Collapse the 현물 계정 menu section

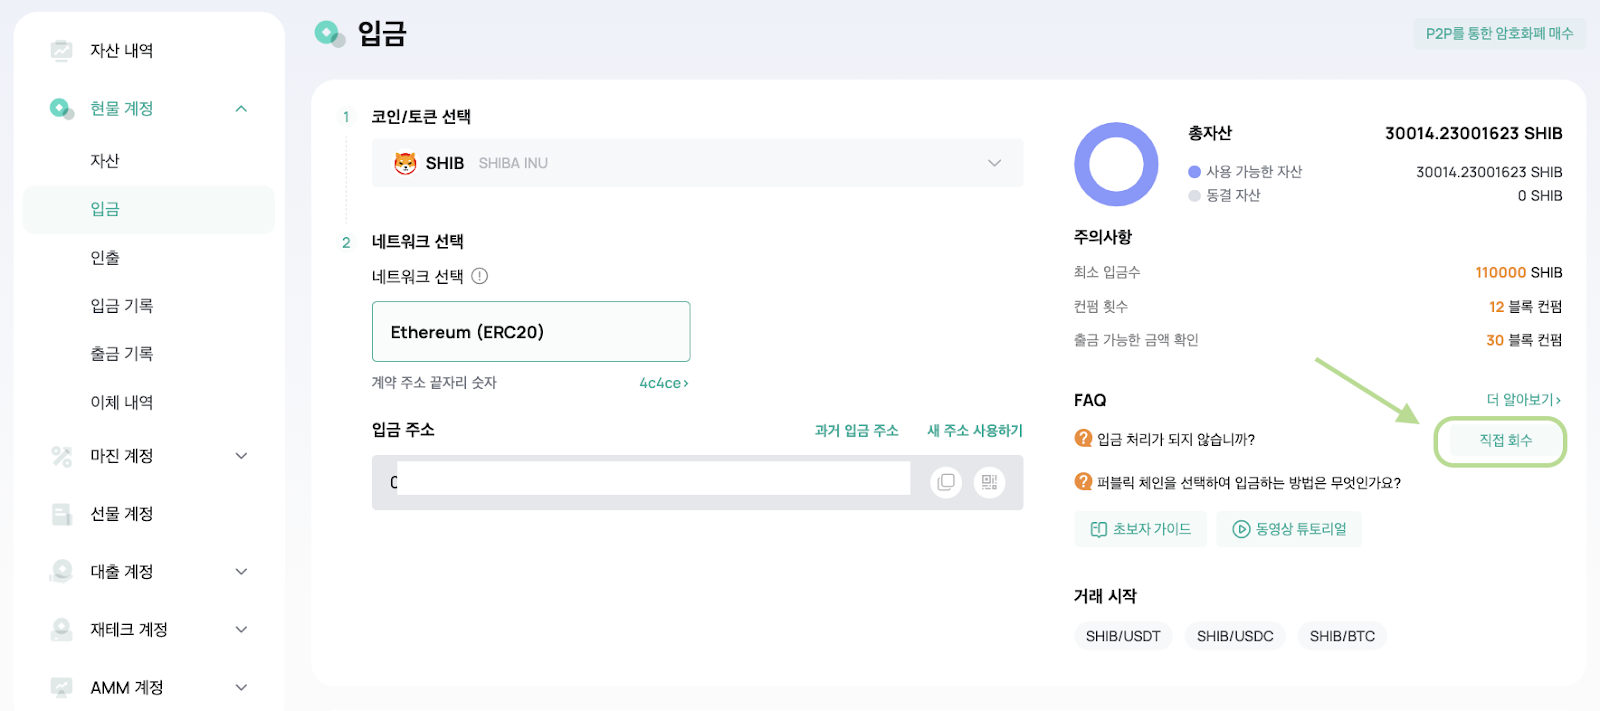tap(241, 108)
